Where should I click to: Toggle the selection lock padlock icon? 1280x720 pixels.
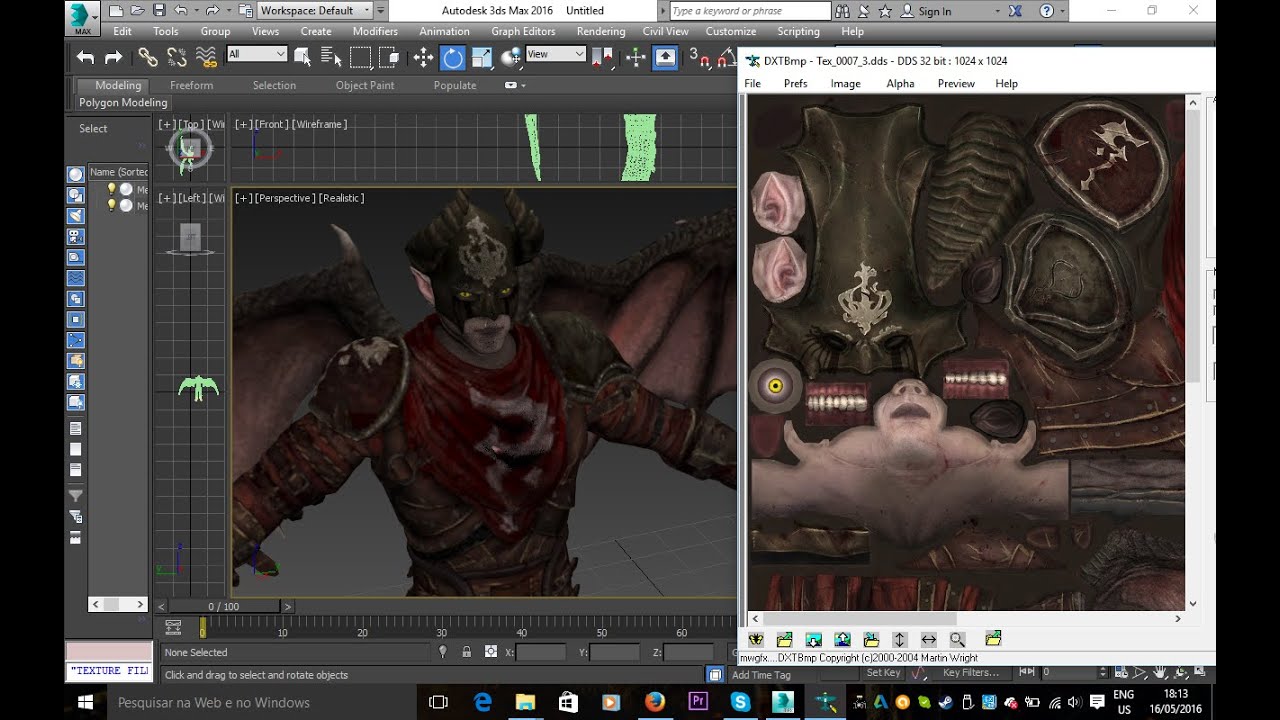[x=466, y=652]
